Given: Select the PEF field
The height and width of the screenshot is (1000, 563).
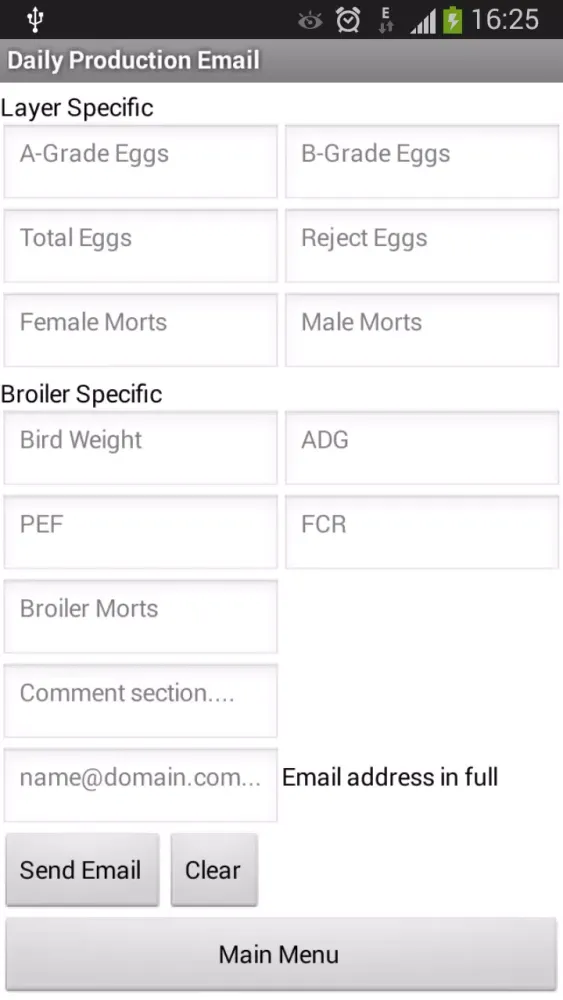Looking at the screenshot, I should (x=140, y=531).
